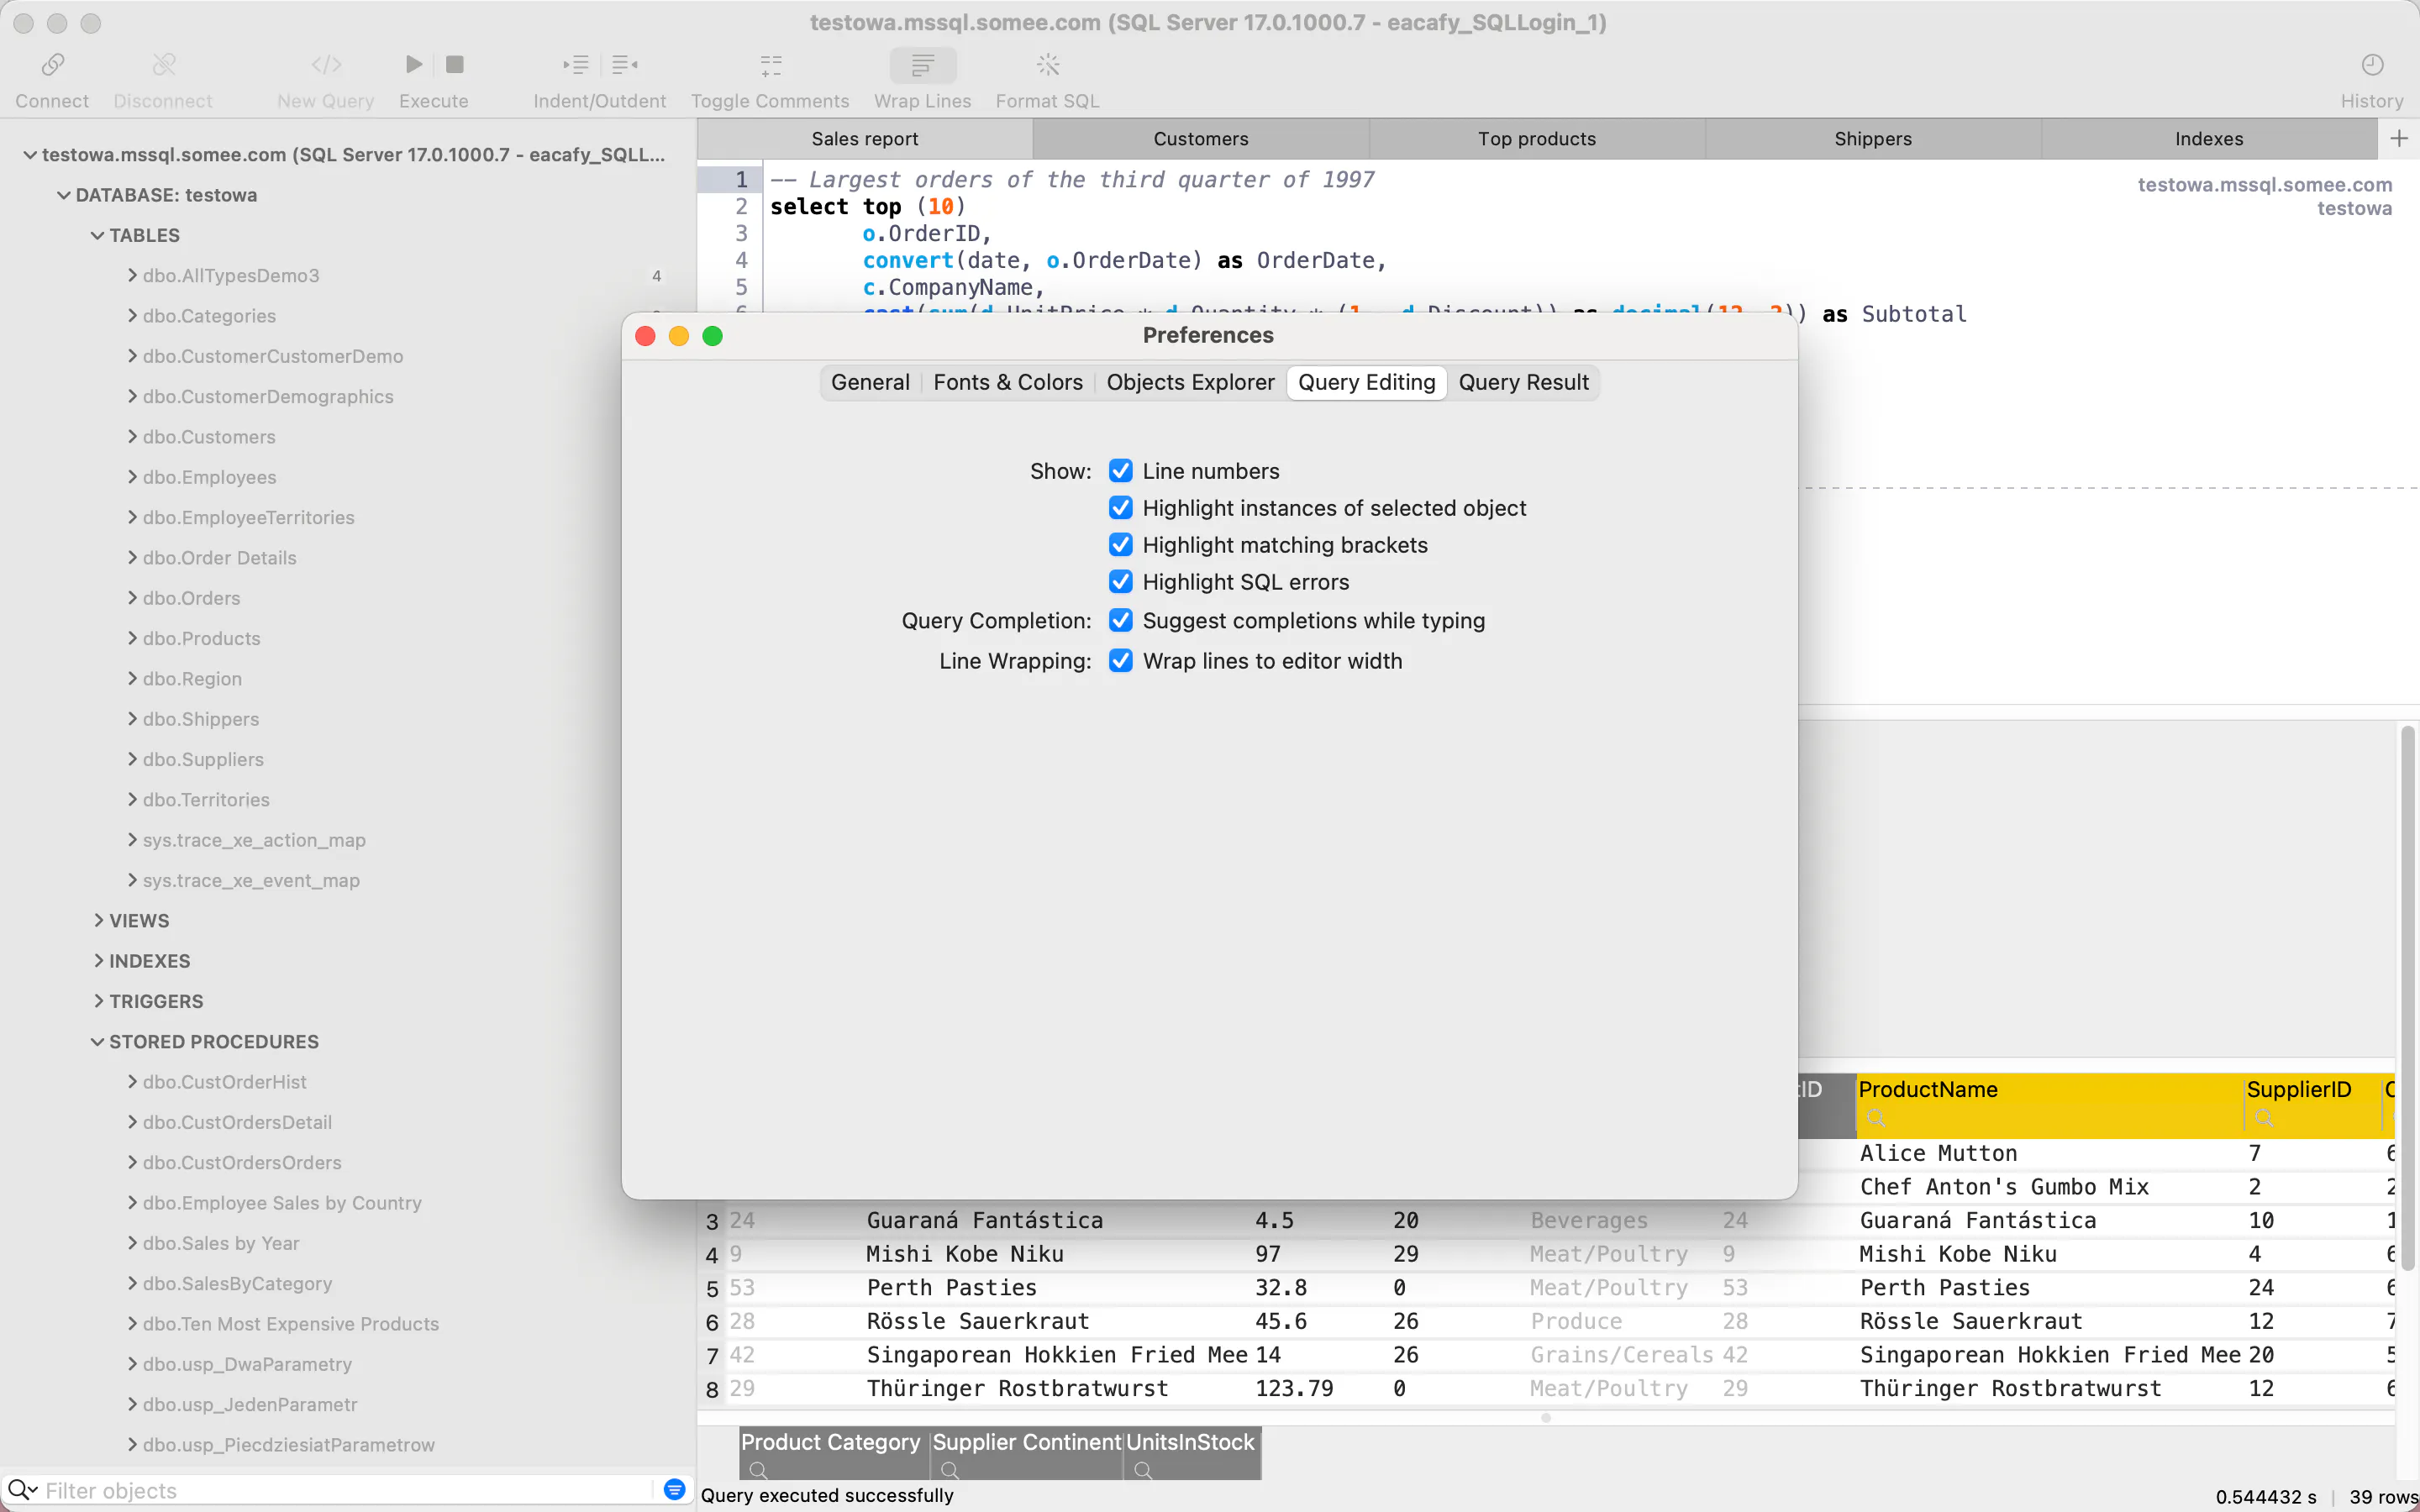Expand the VIEWS group

(x=98, y=920)
